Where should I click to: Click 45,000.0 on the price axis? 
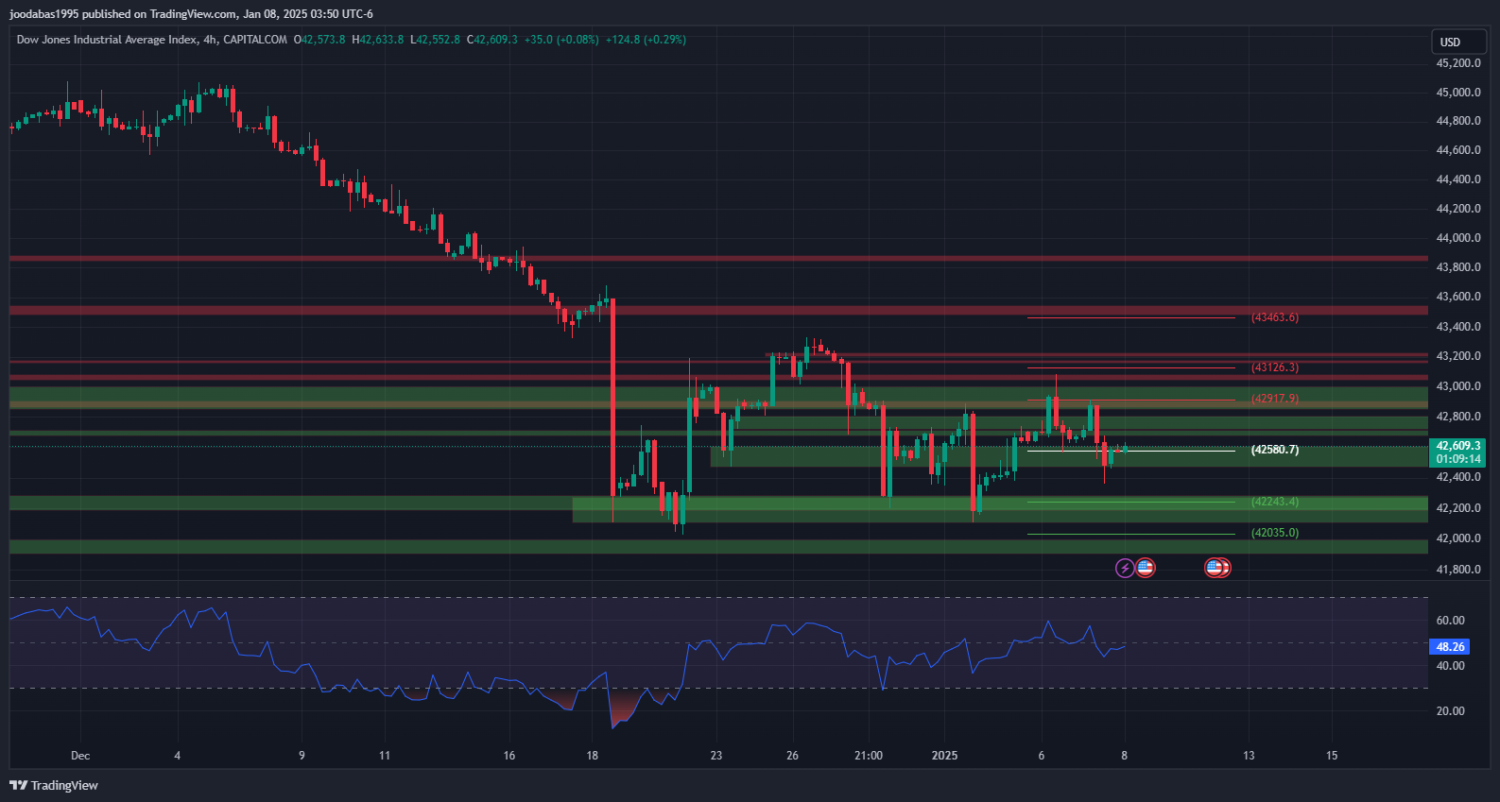[x=1458, y=92]
